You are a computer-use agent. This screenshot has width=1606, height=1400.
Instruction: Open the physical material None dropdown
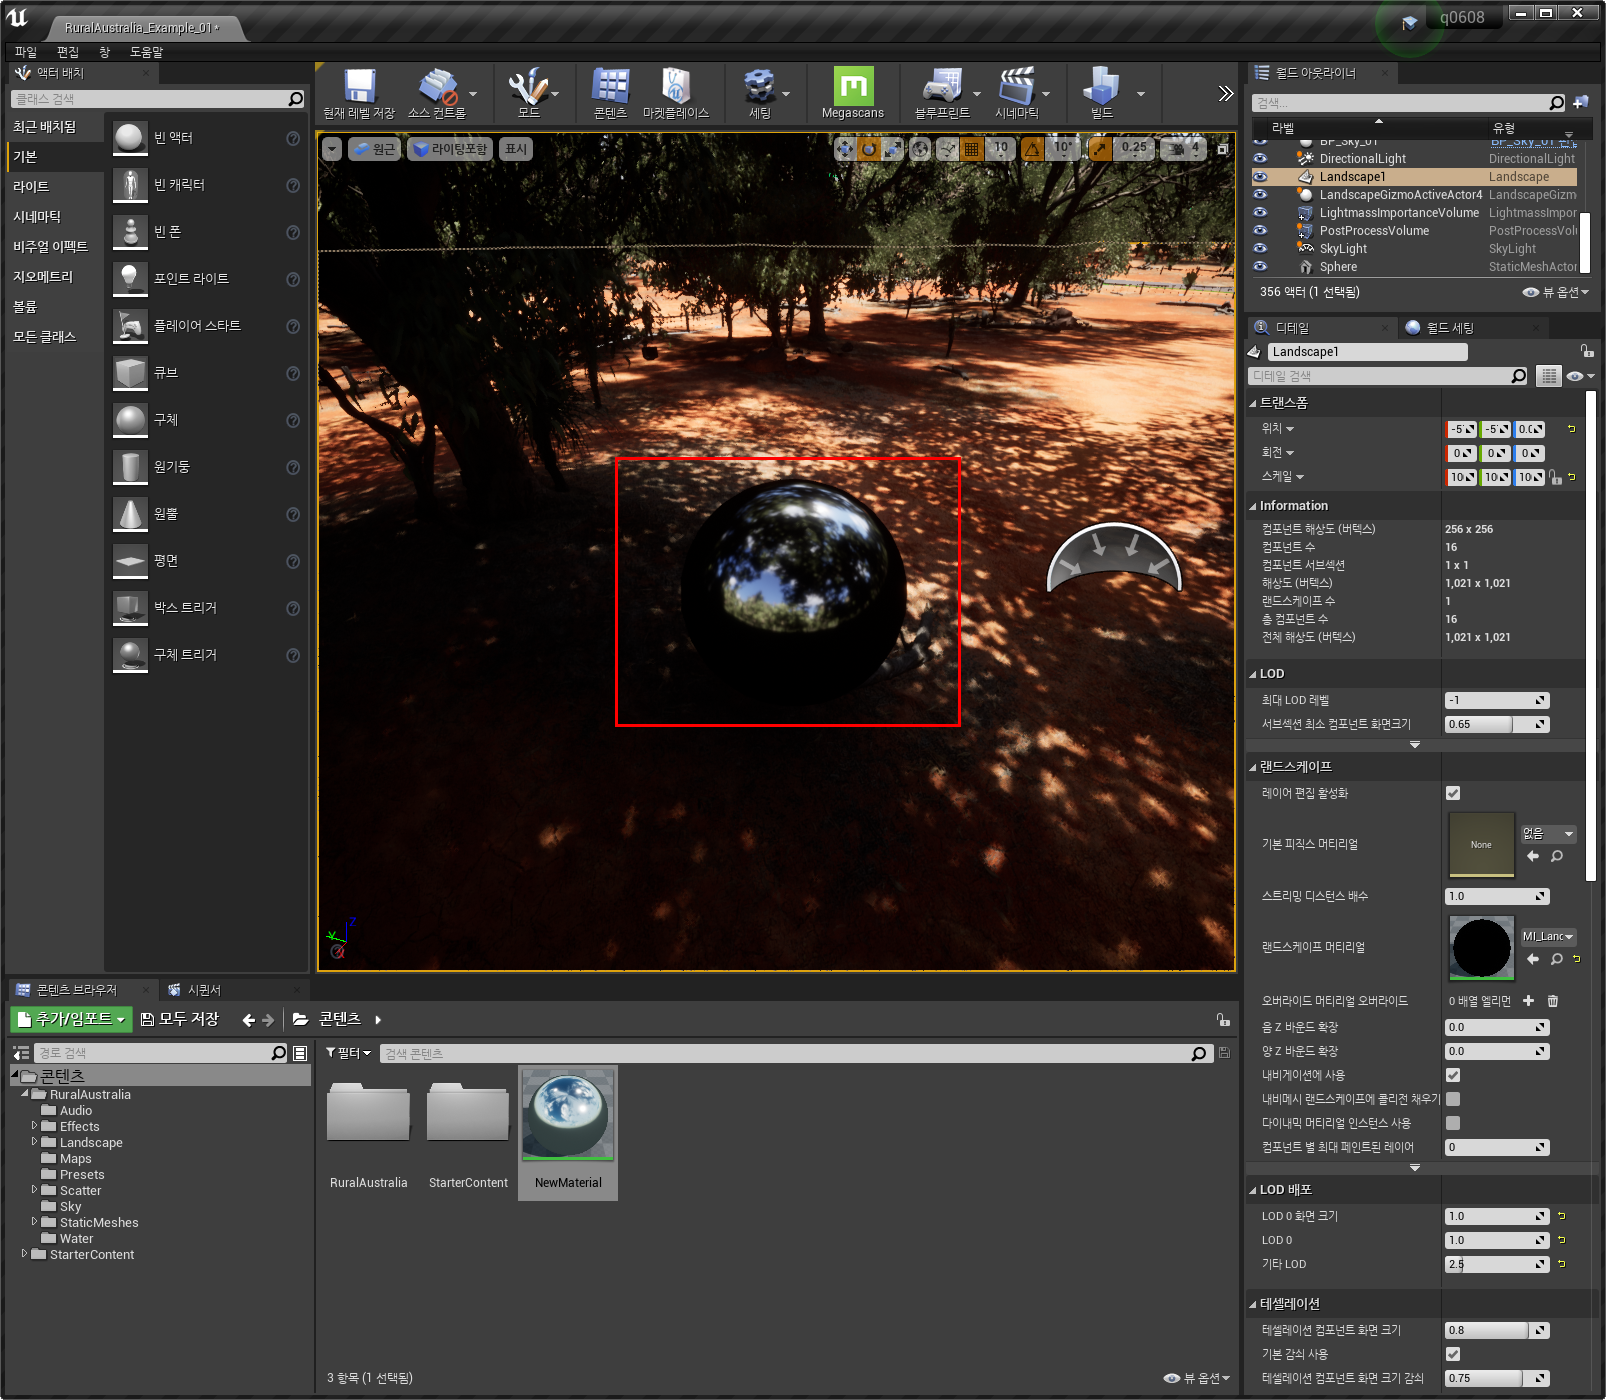[1548, 834]
